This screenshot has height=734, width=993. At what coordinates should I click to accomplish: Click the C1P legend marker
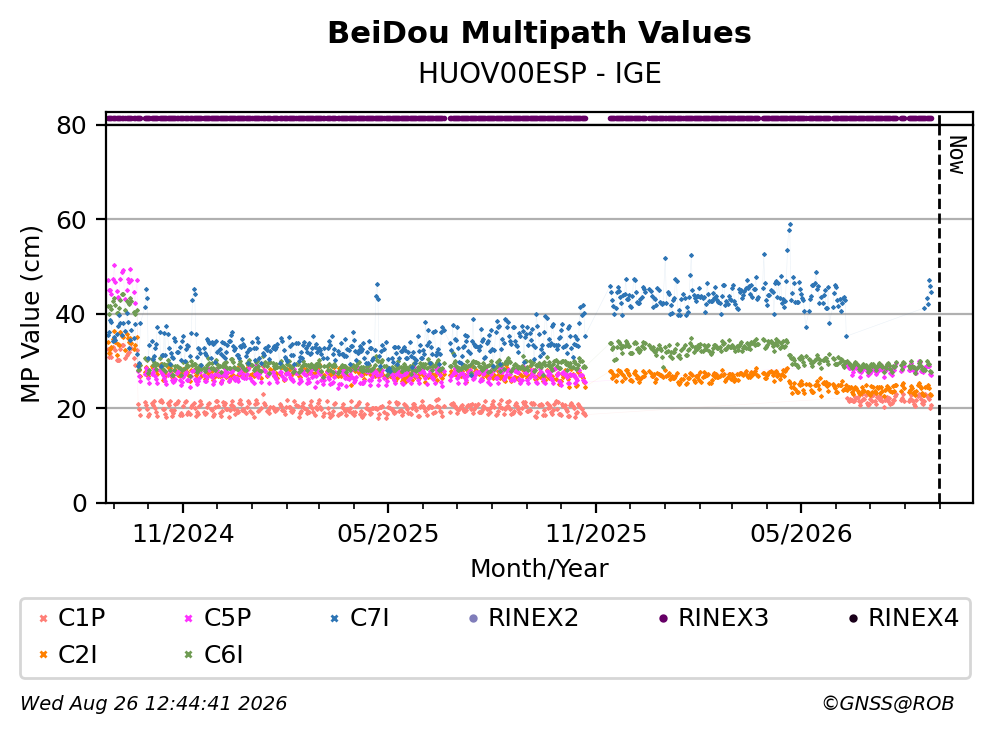click(43, 618)
